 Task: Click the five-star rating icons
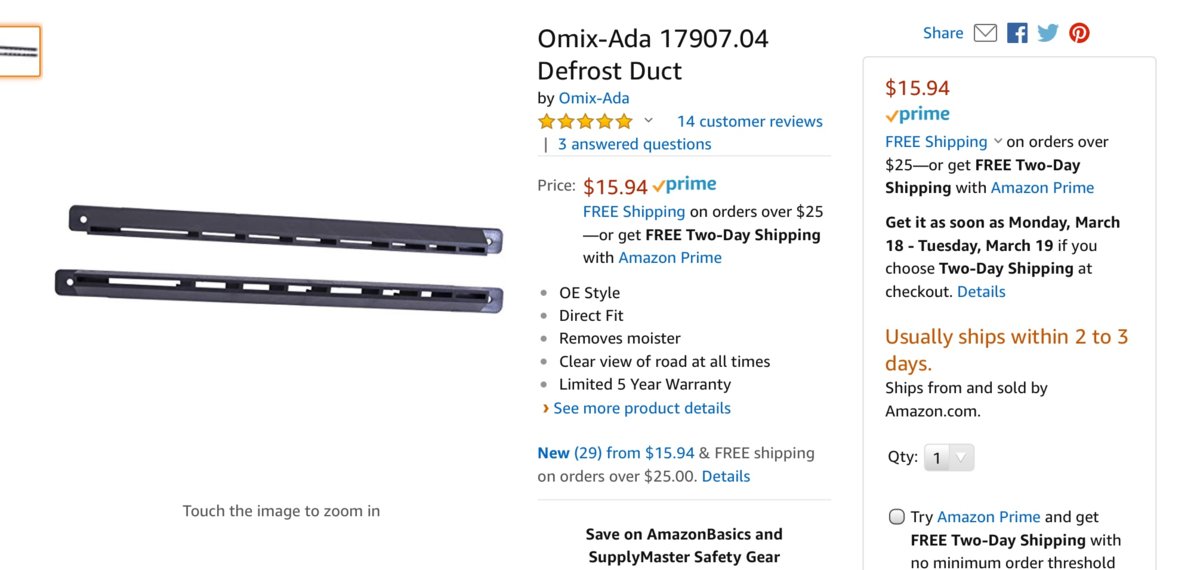585,122
